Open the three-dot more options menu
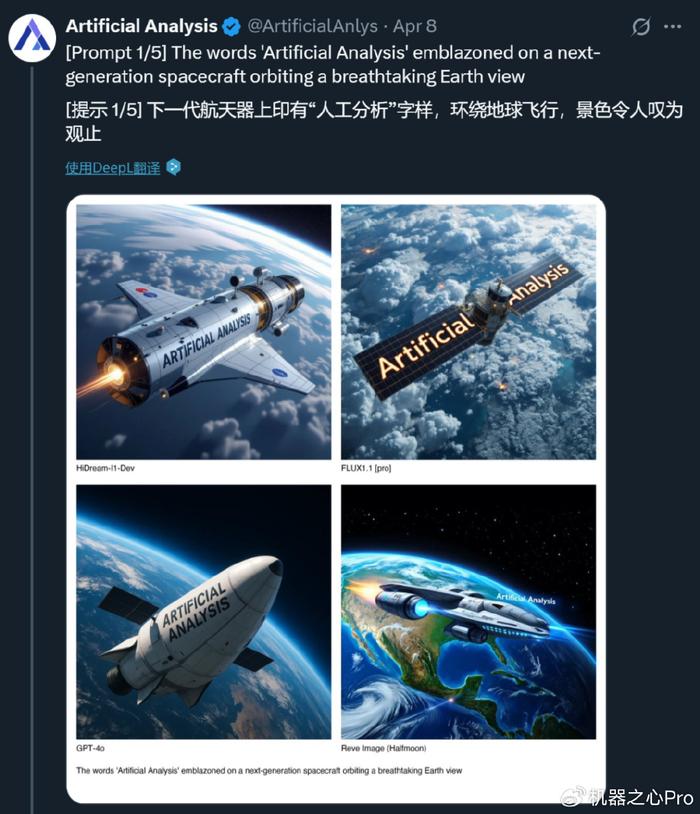 pyautogui.click(x=672, y=26)
